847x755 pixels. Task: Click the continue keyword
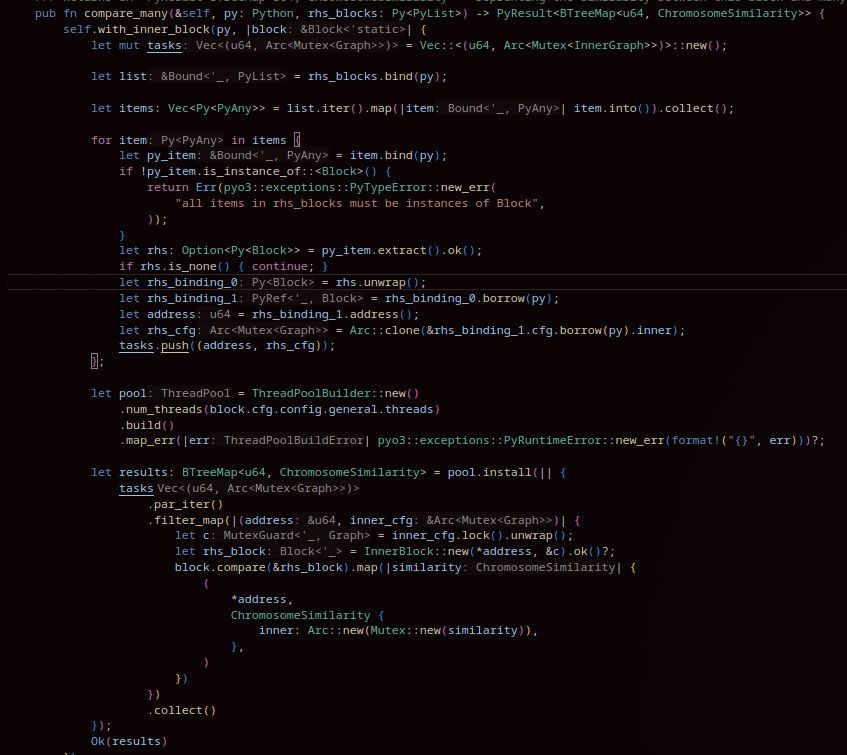pyautogui.click(x=279, y=266)
